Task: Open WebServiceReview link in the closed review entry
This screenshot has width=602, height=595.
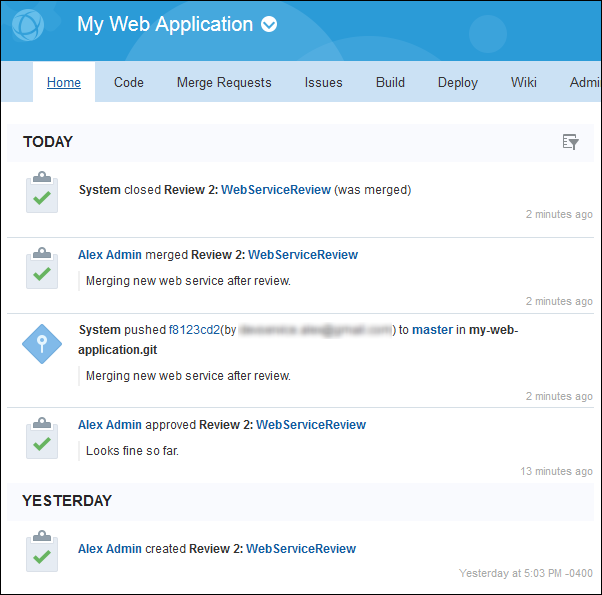Action: point(276,189)
